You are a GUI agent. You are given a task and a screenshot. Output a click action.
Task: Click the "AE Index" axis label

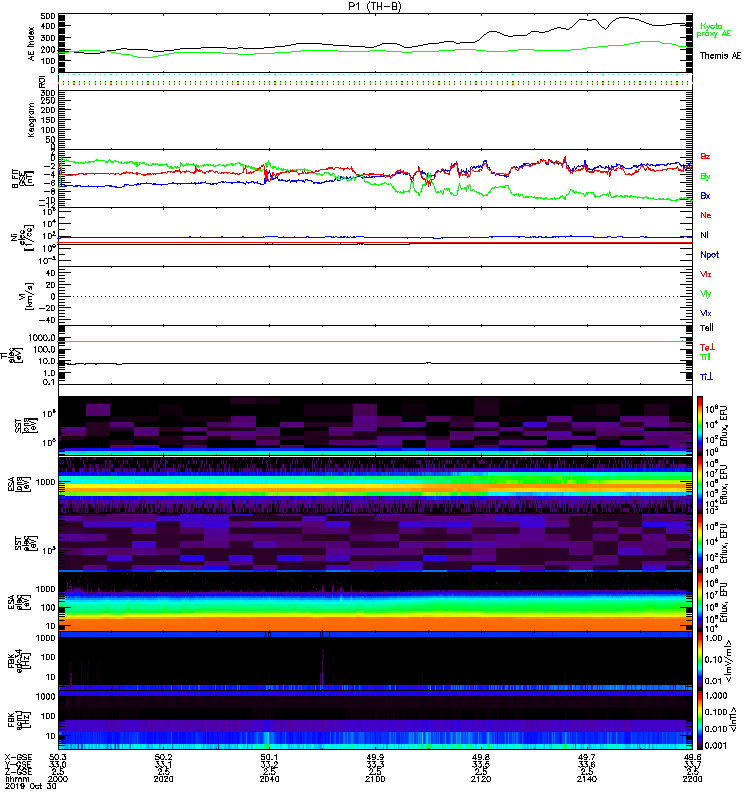tap(31, 44)
